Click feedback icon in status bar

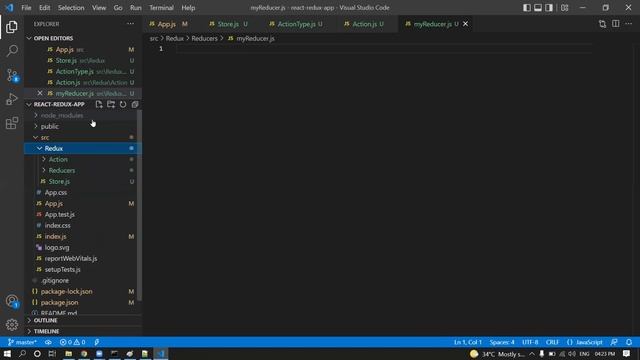click(x=614, y=342)
